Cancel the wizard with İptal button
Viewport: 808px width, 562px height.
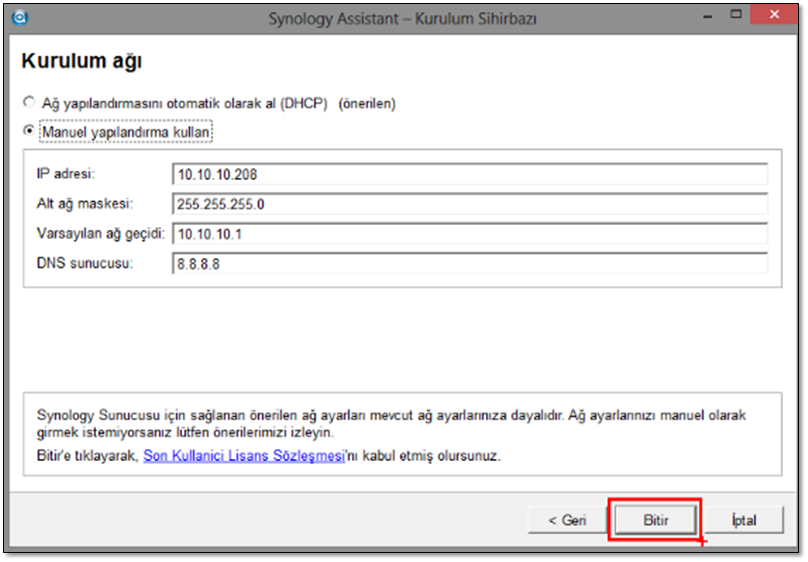[744, 520]
